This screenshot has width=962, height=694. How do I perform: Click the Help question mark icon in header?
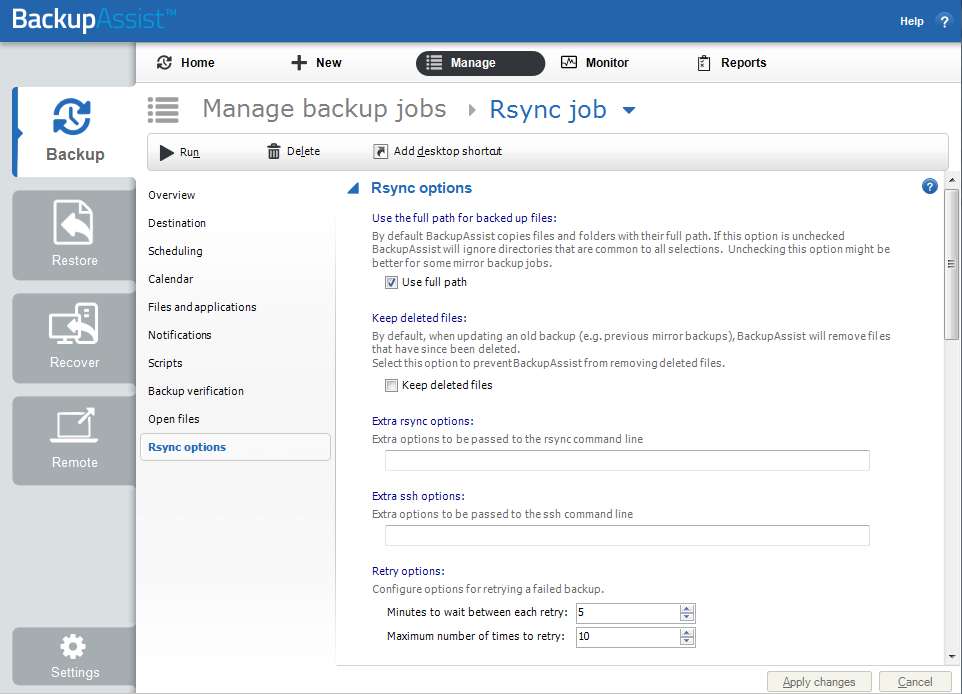(944, 21)
